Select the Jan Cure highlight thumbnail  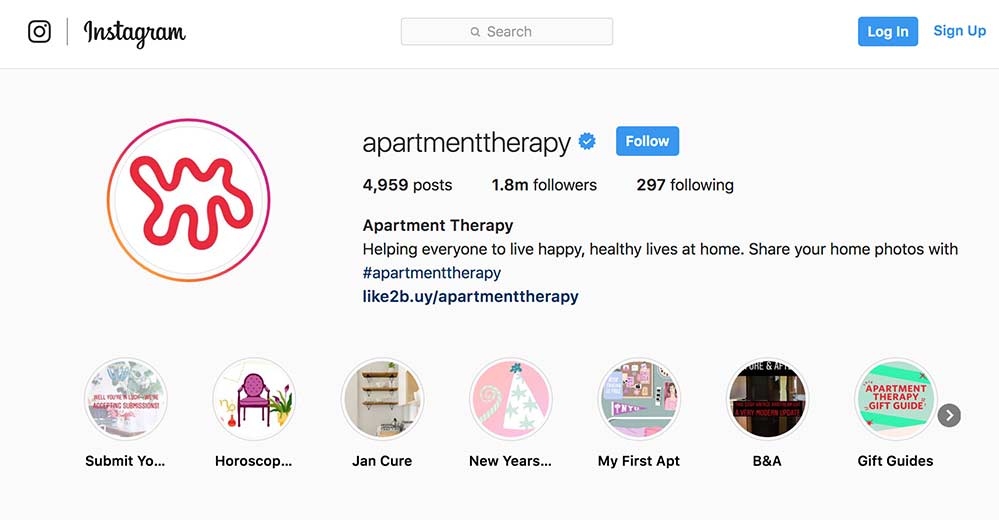click(382, 400)
